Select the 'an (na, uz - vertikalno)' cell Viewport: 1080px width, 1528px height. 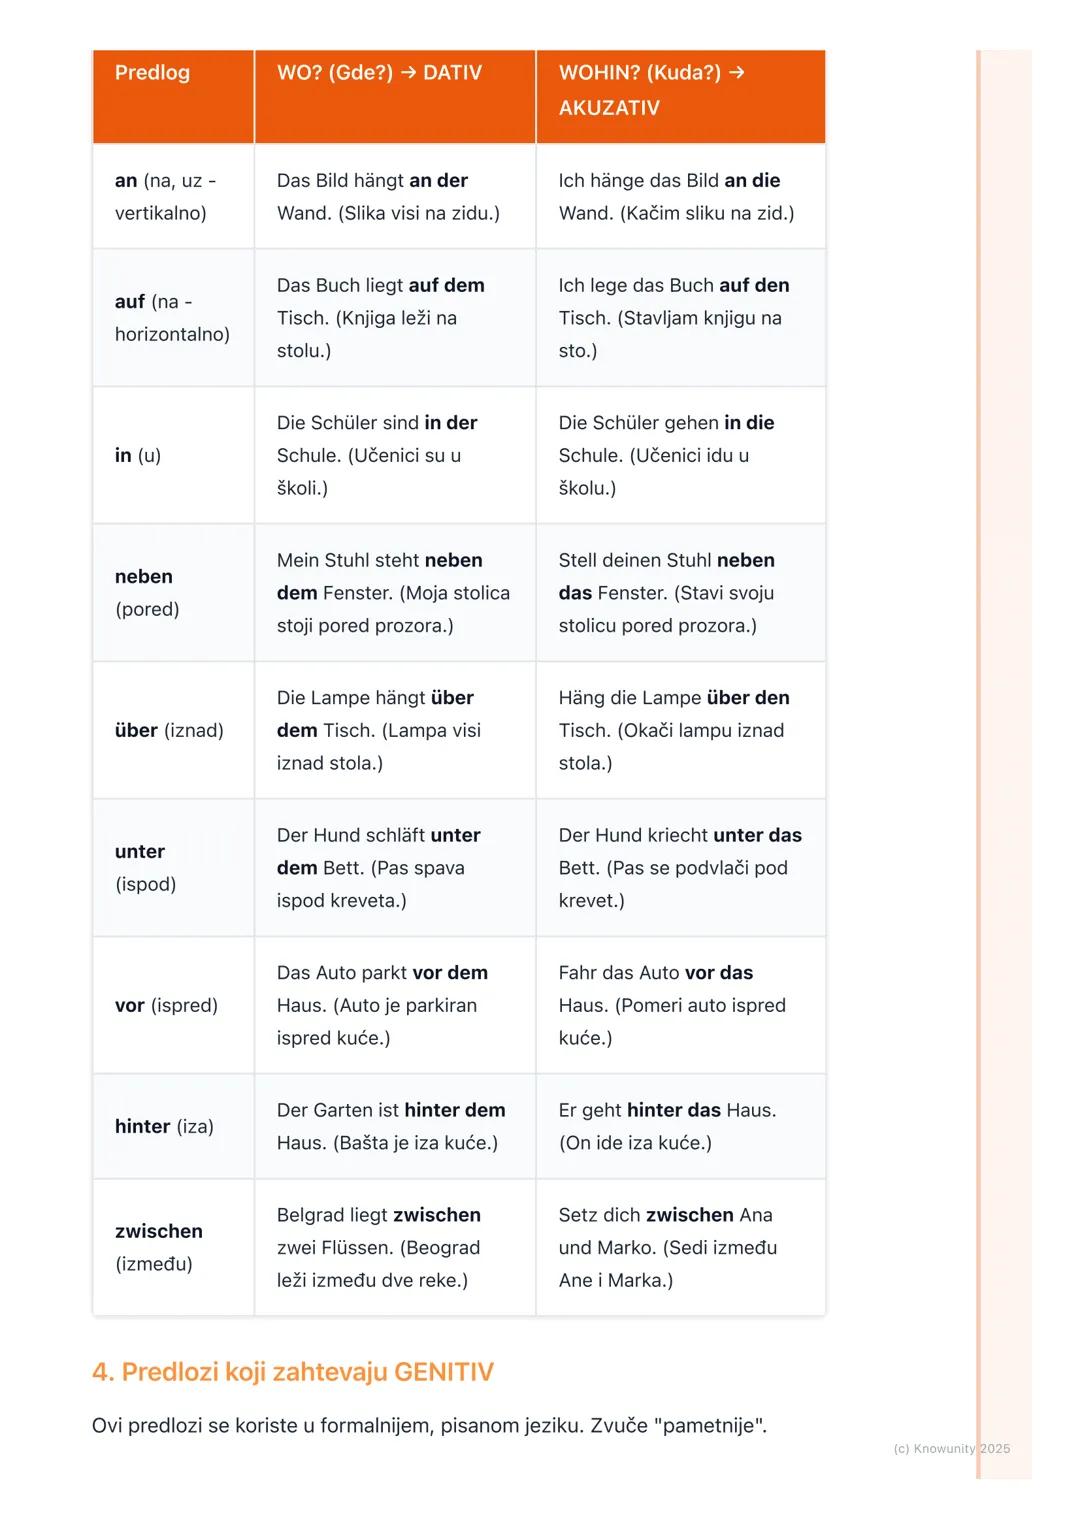(x=166, y=197)
